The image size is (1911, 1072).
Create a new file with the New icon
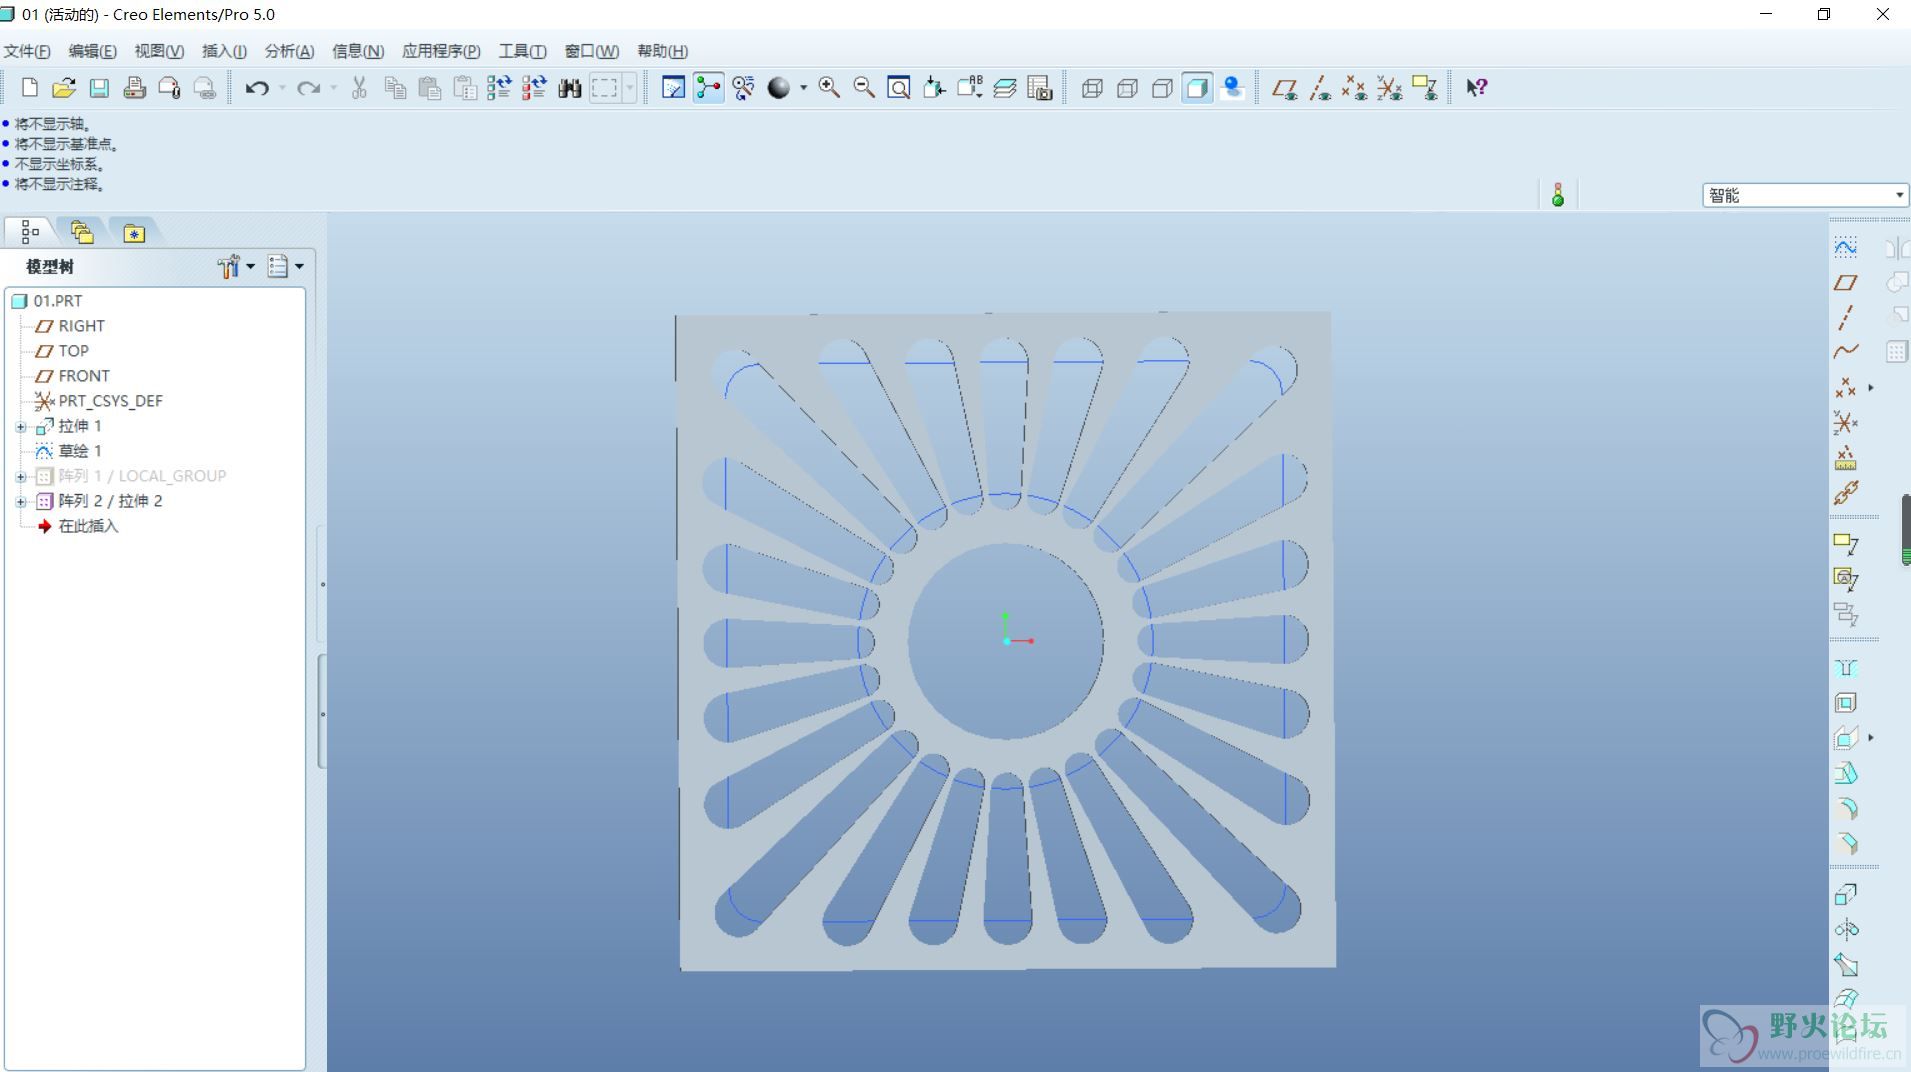point(30,88)
